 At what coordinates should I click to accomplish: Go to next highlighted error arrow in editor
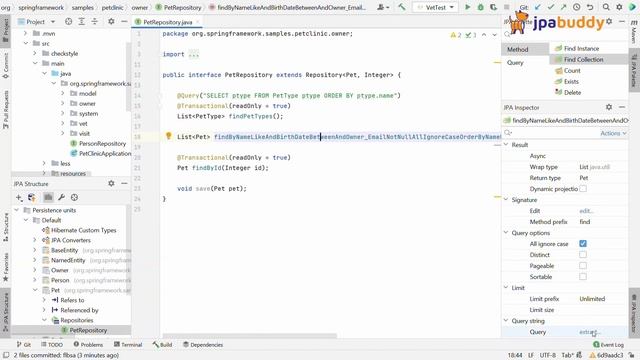coord(494,35)
